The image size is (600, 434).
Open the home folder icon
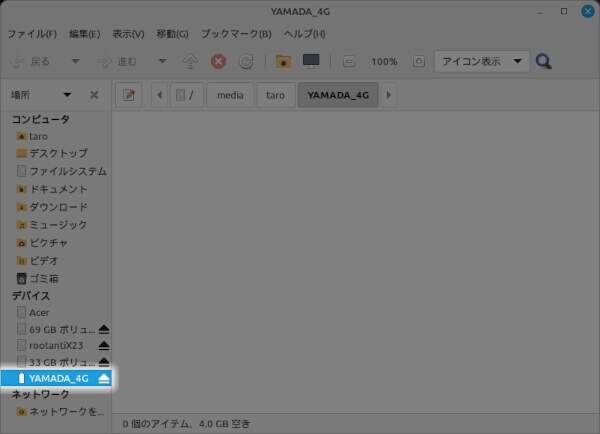click(x=283, y=61)
